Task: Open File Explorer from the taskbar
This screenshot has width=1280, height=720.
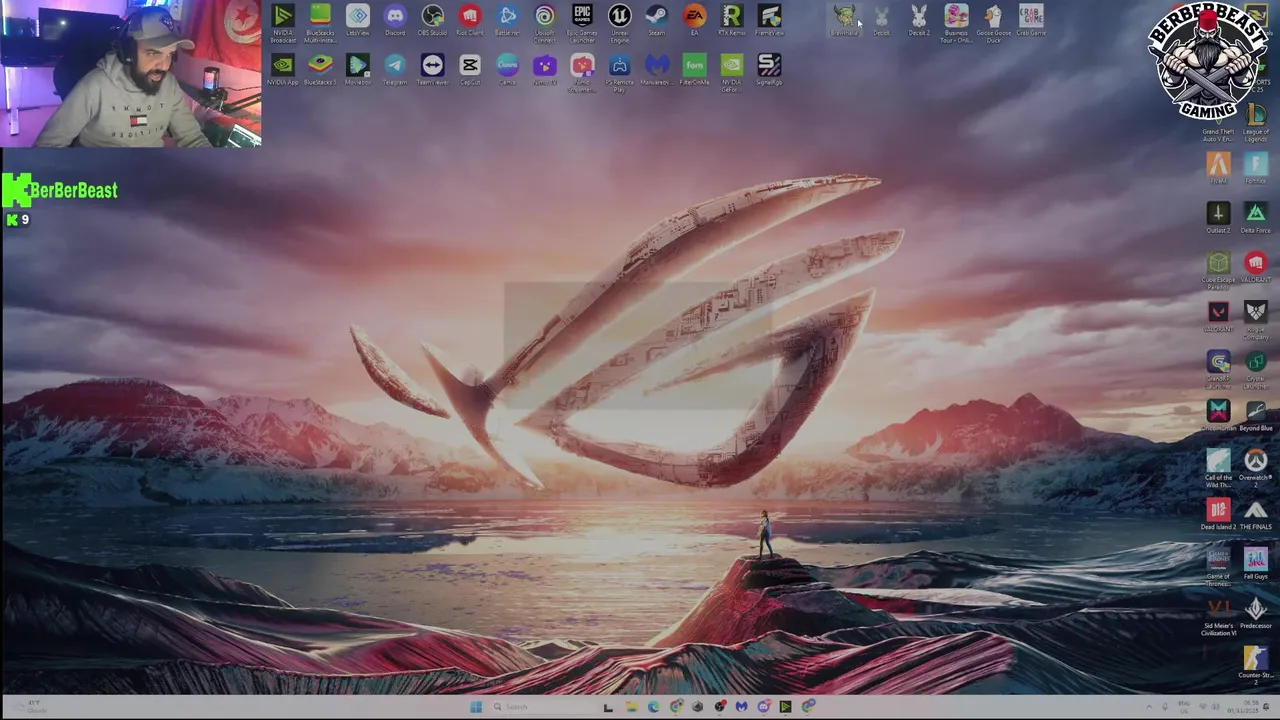Action: pyautogui.click(x=631, y=707)
